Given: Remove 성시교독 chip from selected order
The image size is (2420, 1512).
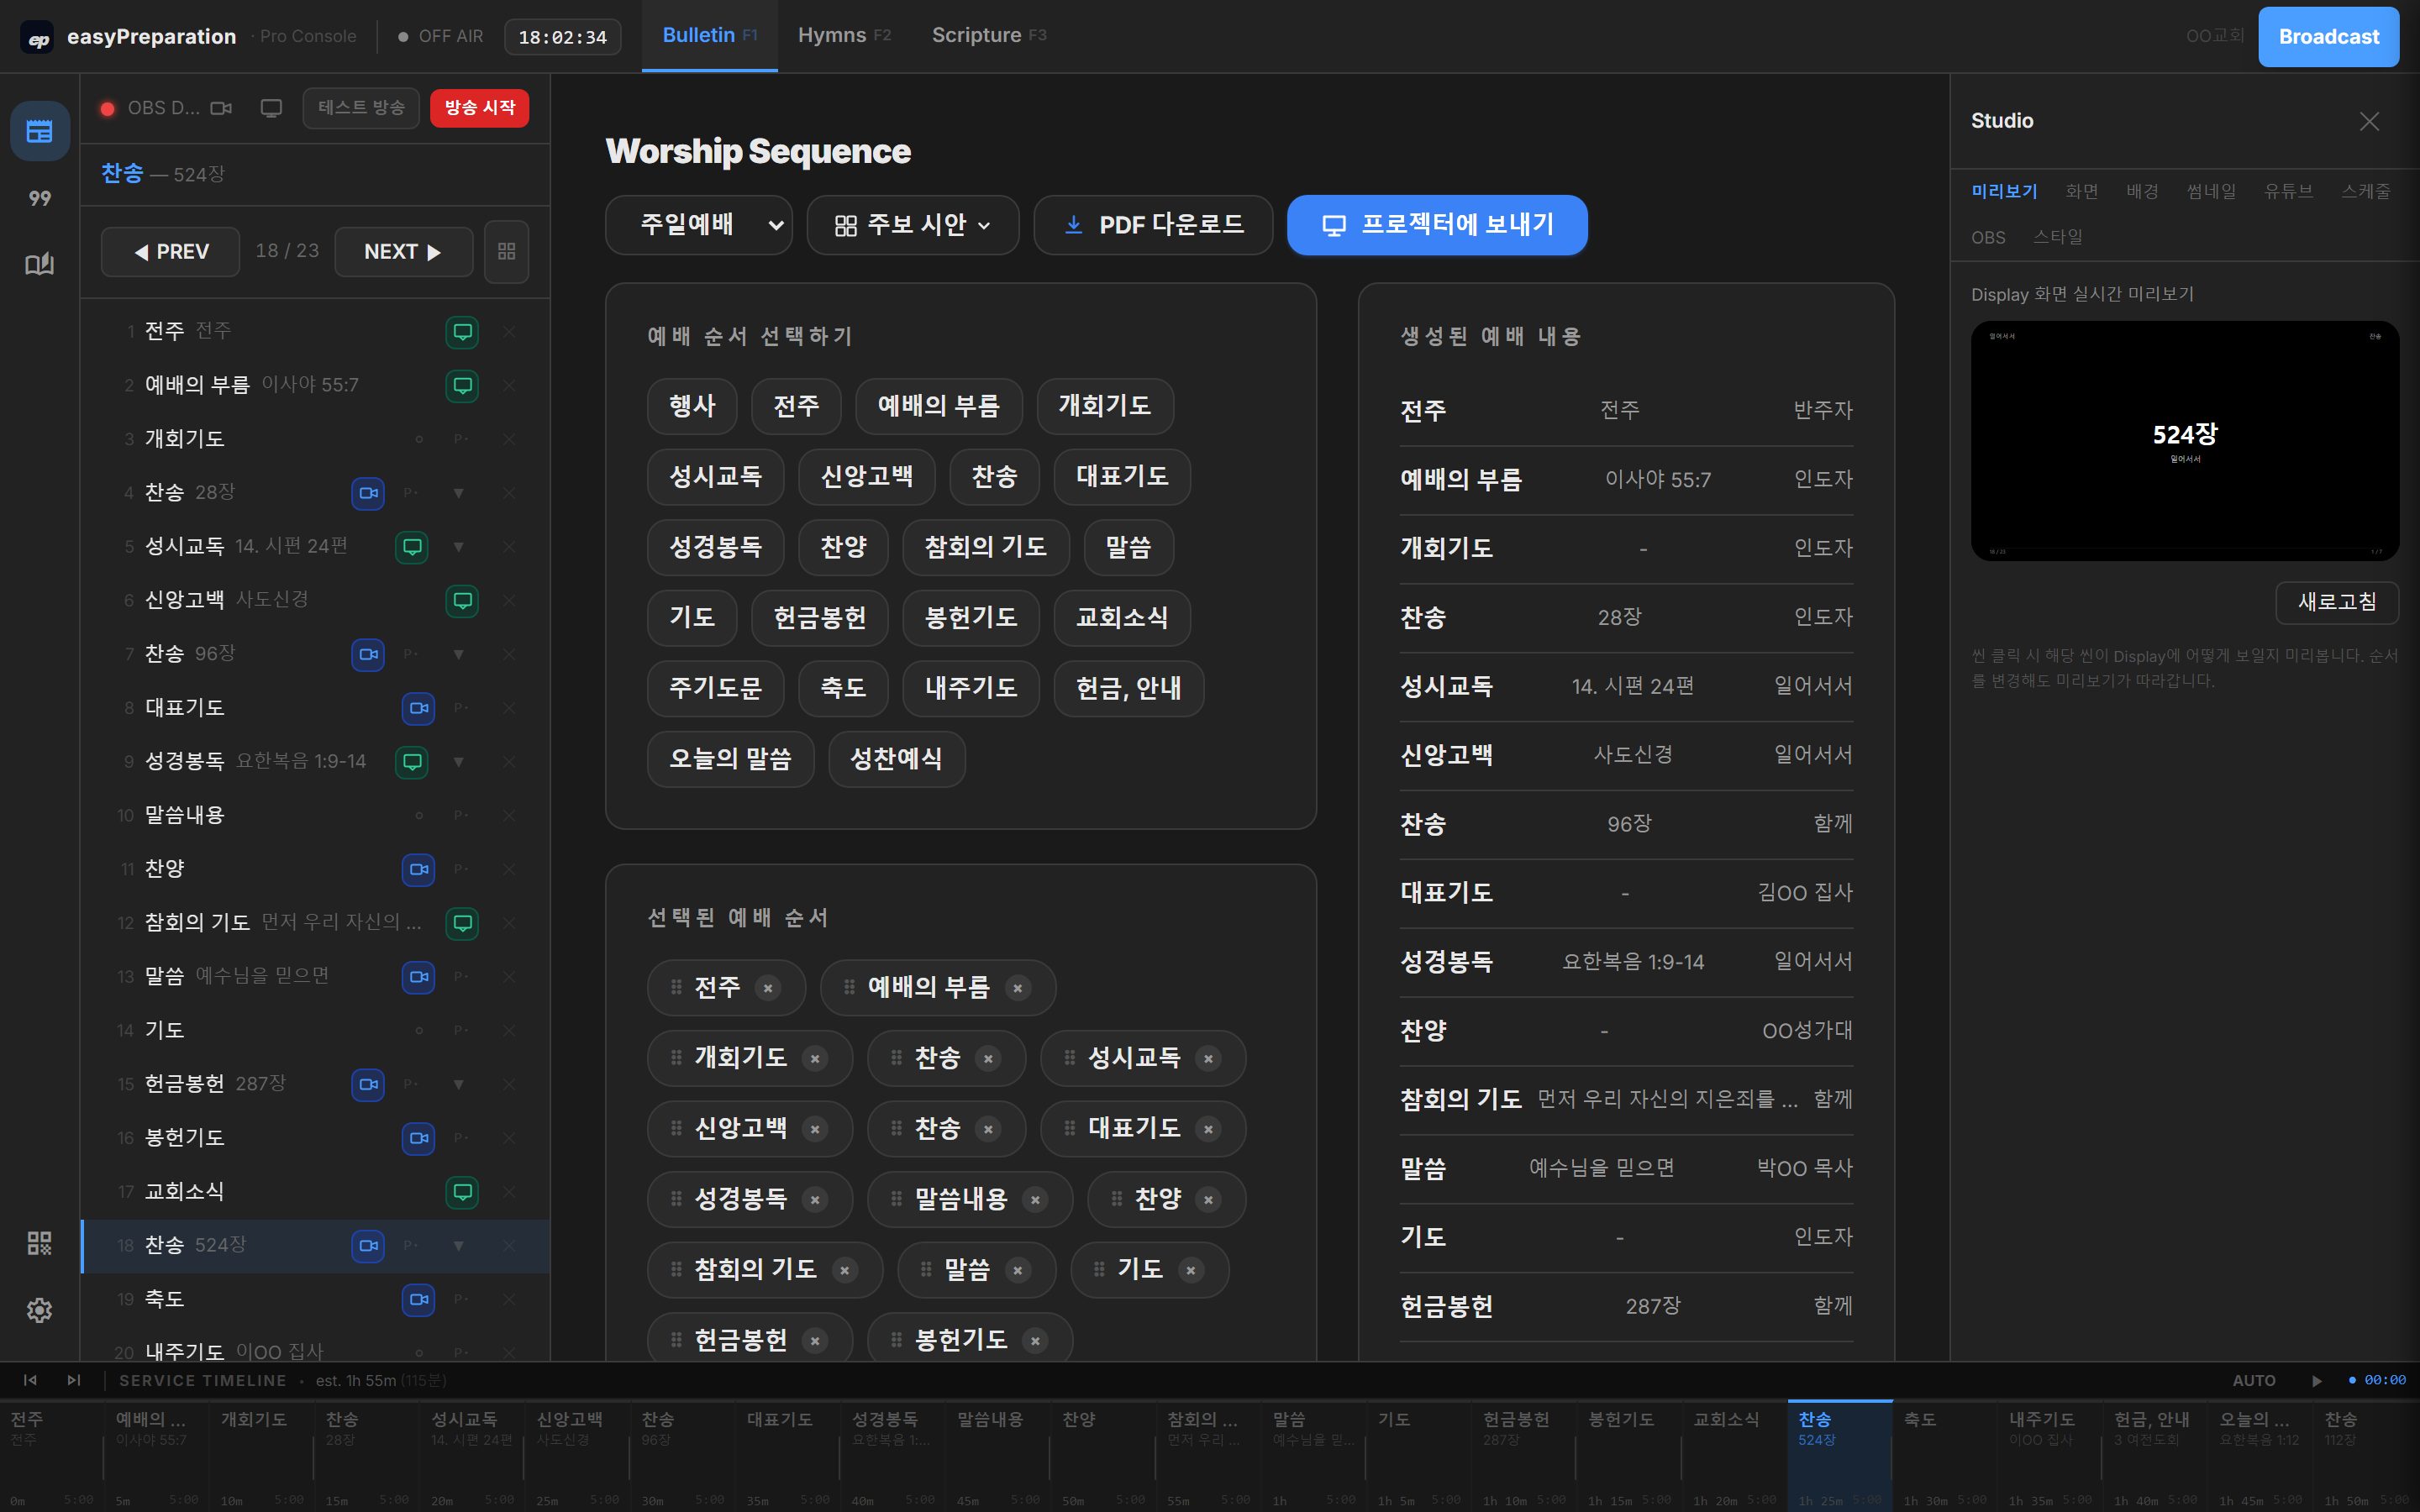Looking at the screenshot, I should click(1208, 1058).
